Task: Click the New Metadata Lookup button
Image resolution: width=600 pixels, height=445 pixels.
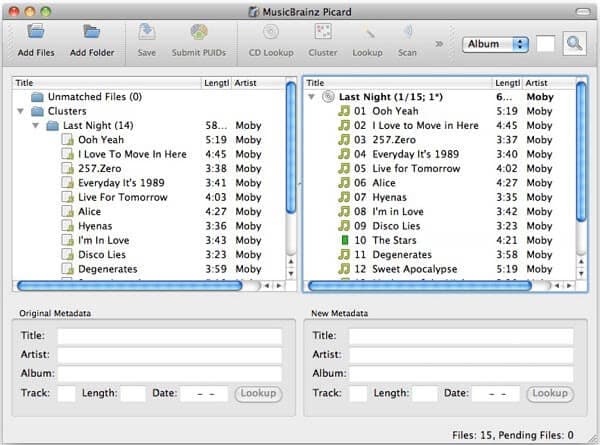Action: [x=550, y=394]
